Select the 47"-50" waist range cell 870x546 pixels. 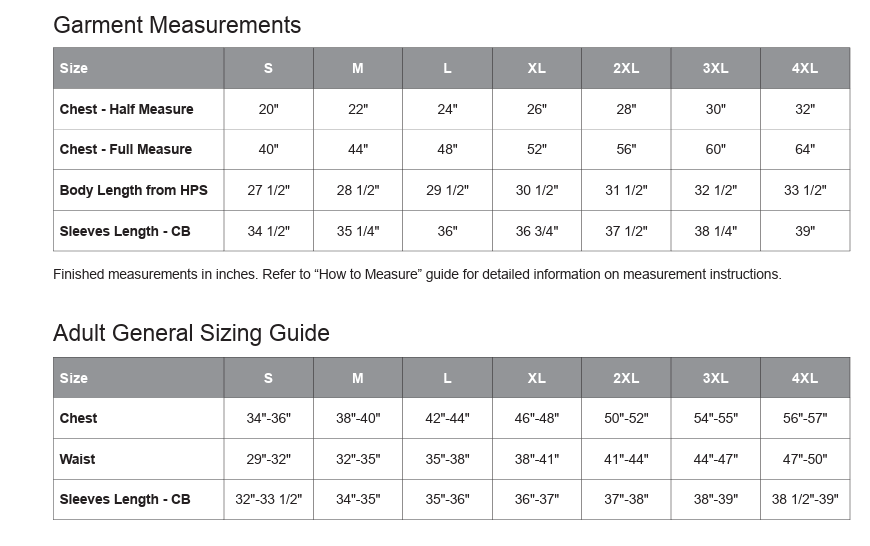805,459
